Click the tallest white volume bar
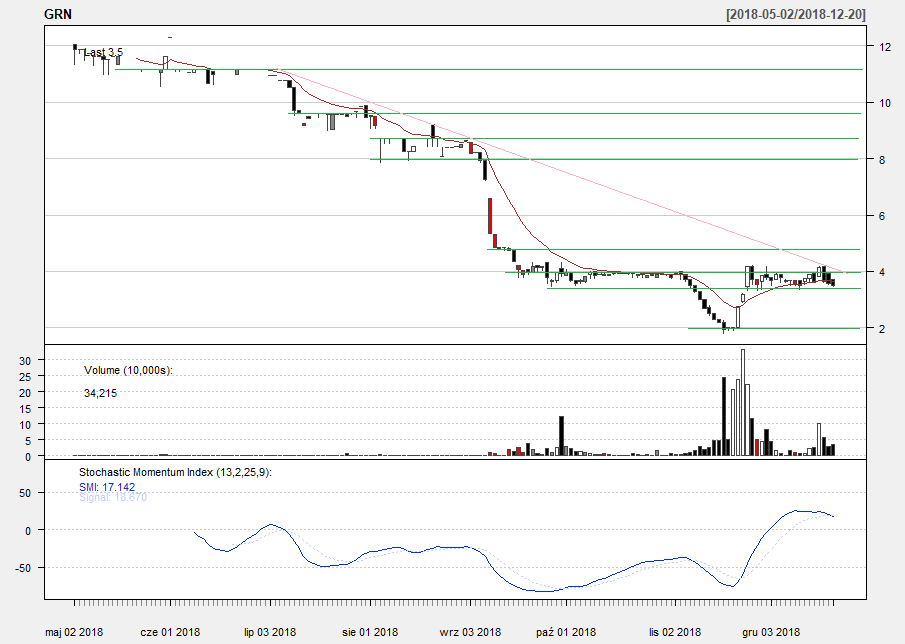 (743, 402)
